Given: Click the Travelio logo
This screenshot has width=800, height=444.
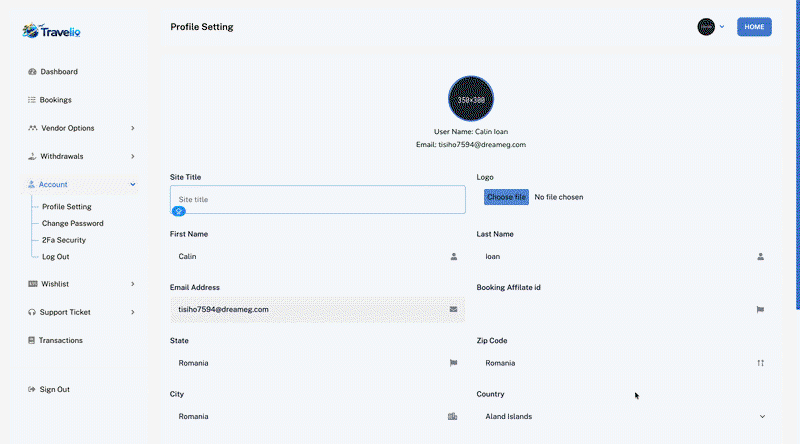Looking at the screenshot, I should point(51,31).
